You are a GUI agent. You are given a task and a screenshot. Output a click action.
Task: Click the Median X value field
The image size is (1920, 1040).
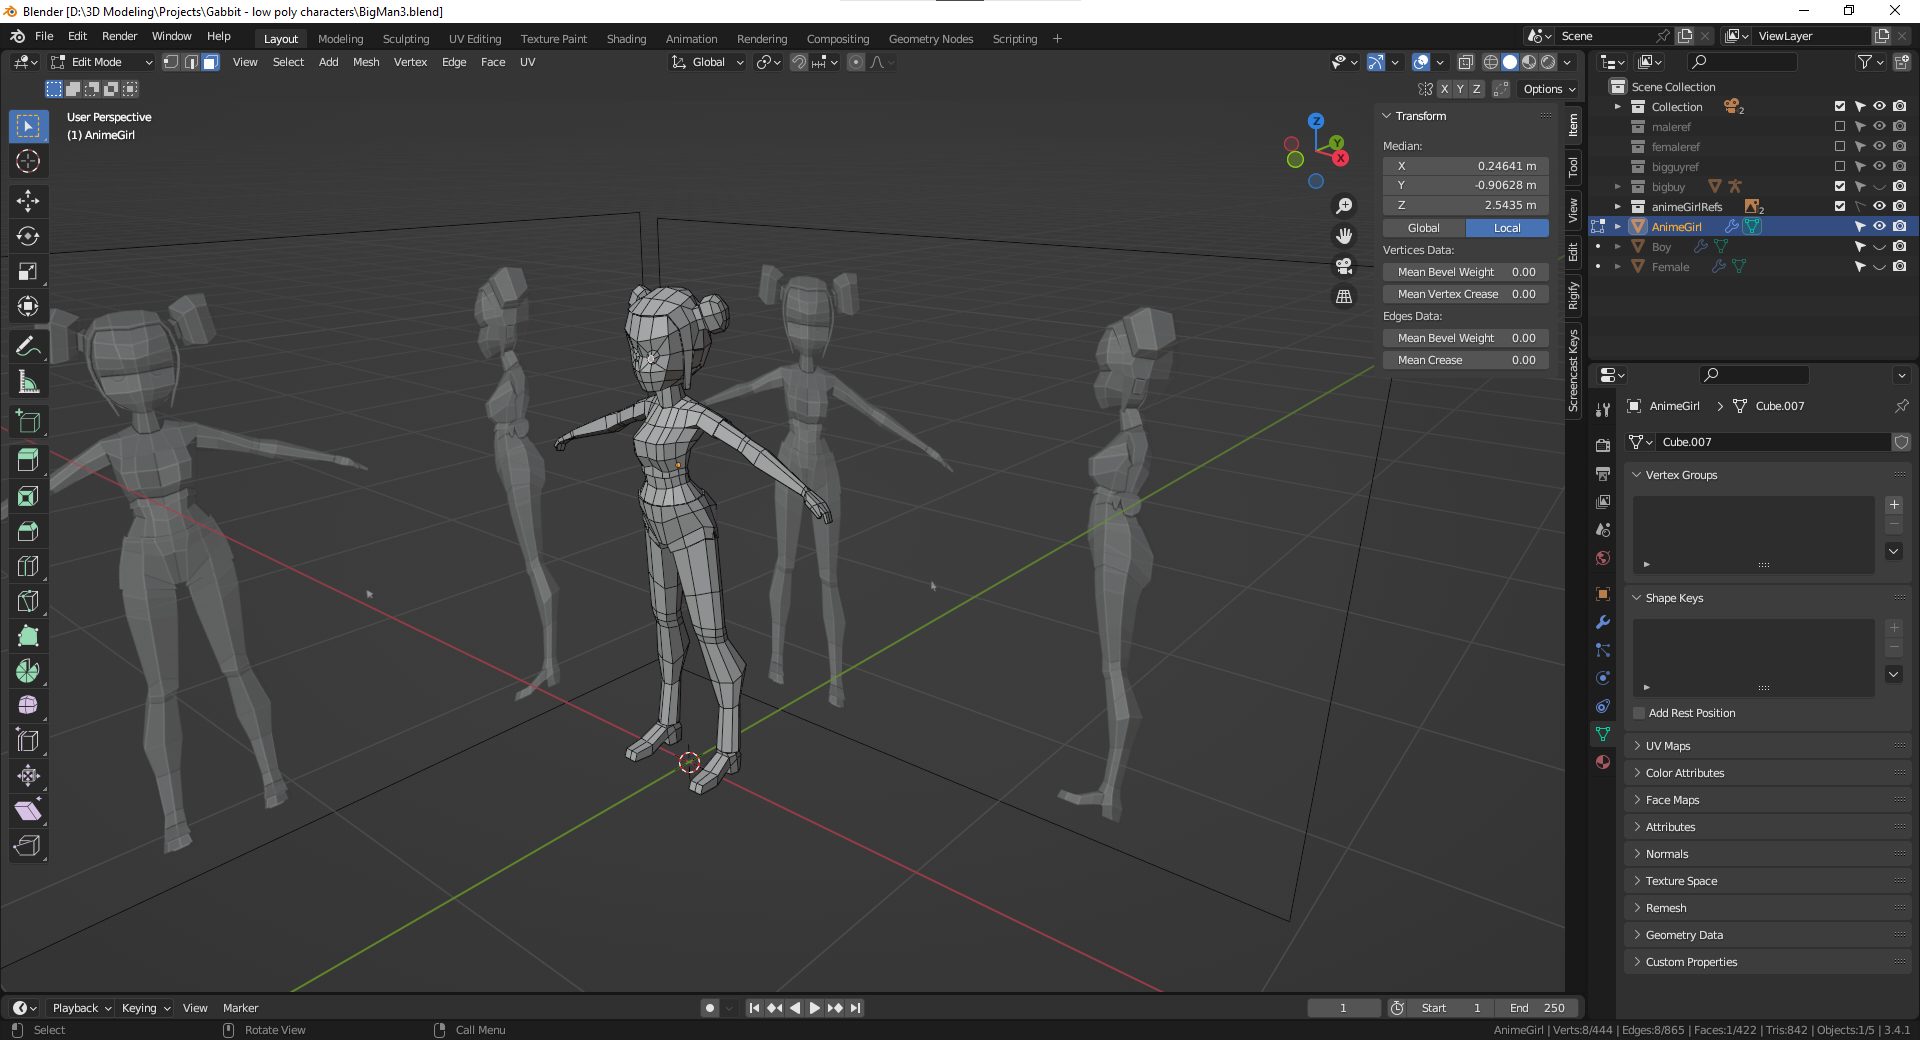1465,166
